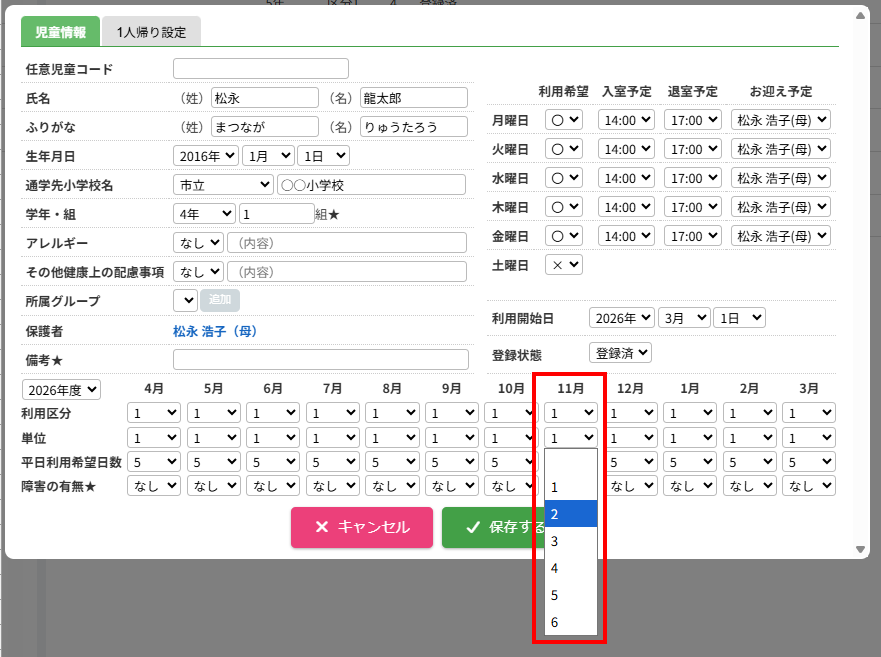881x657 pixels.
Task: Expand the 登録状態 dropdown showing 登録済
Action: tap(620, 353)
